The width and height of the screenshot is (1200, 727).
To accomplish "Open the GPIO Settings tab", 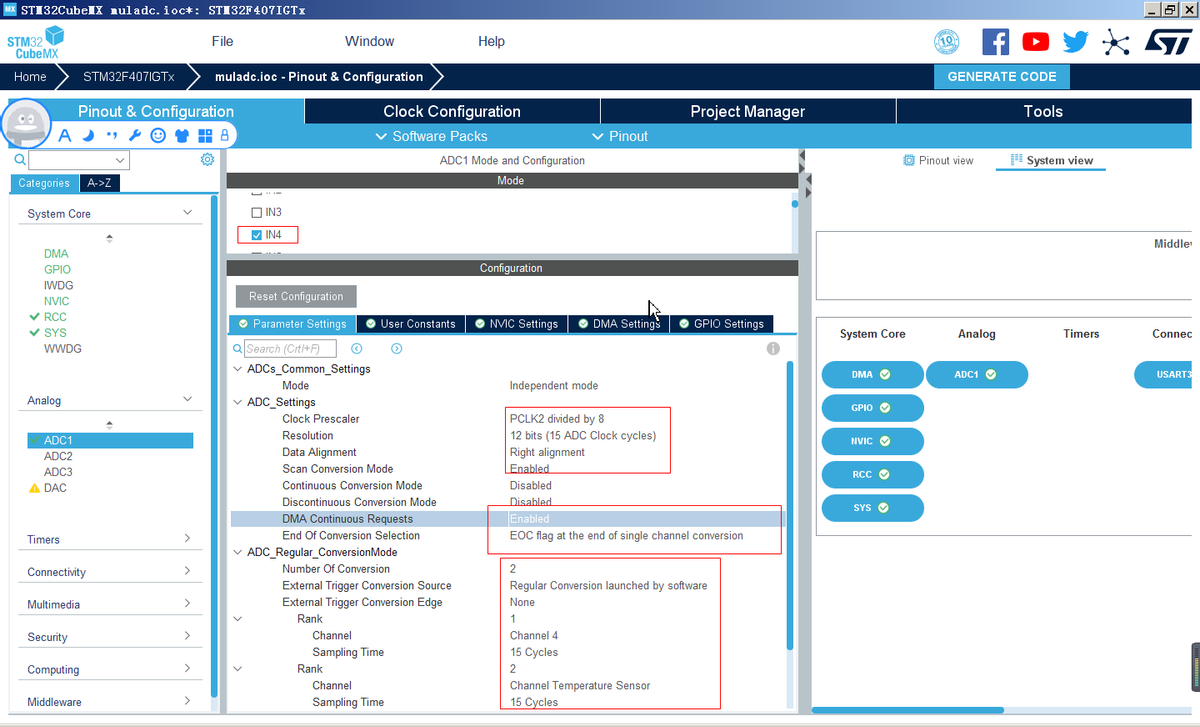I will [721, 324].
